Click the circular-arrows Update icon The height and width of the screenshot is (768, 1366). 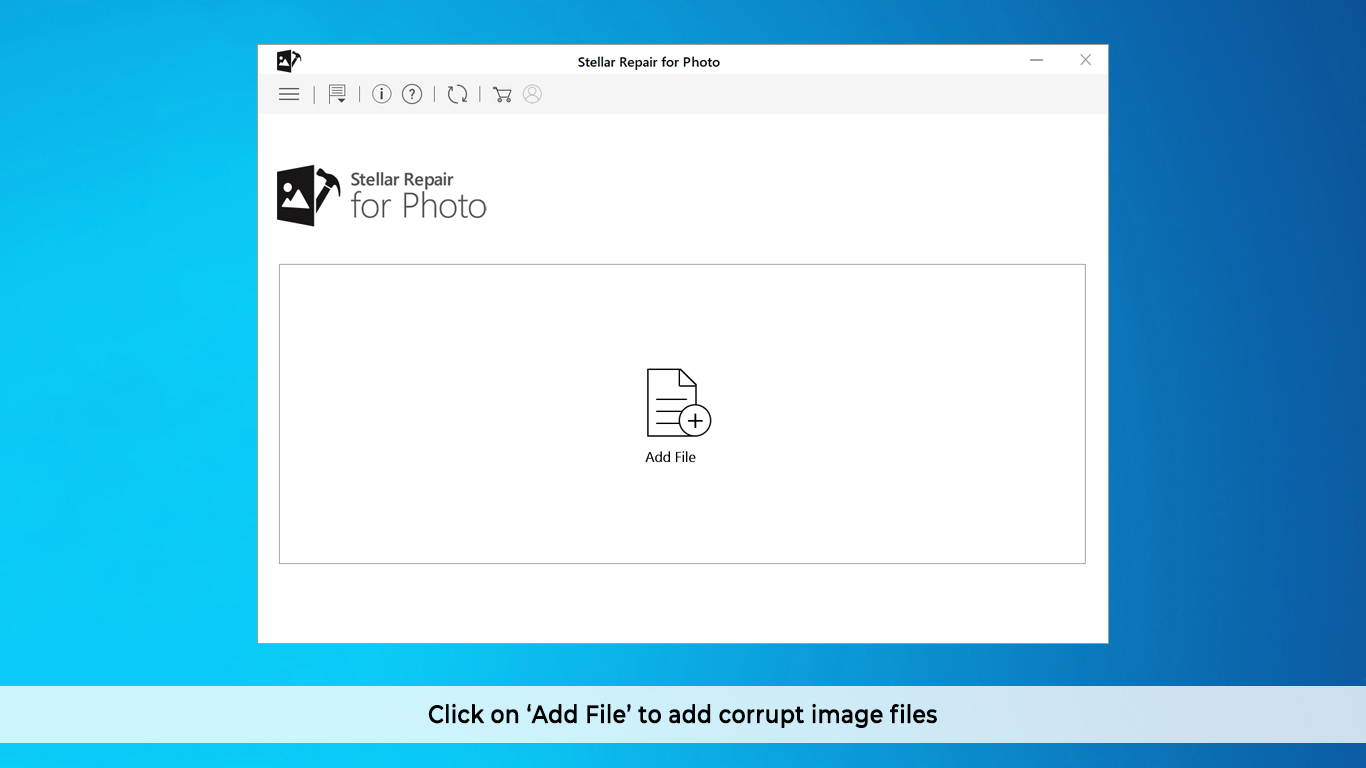pyautogui.click(x=457, y=94)
